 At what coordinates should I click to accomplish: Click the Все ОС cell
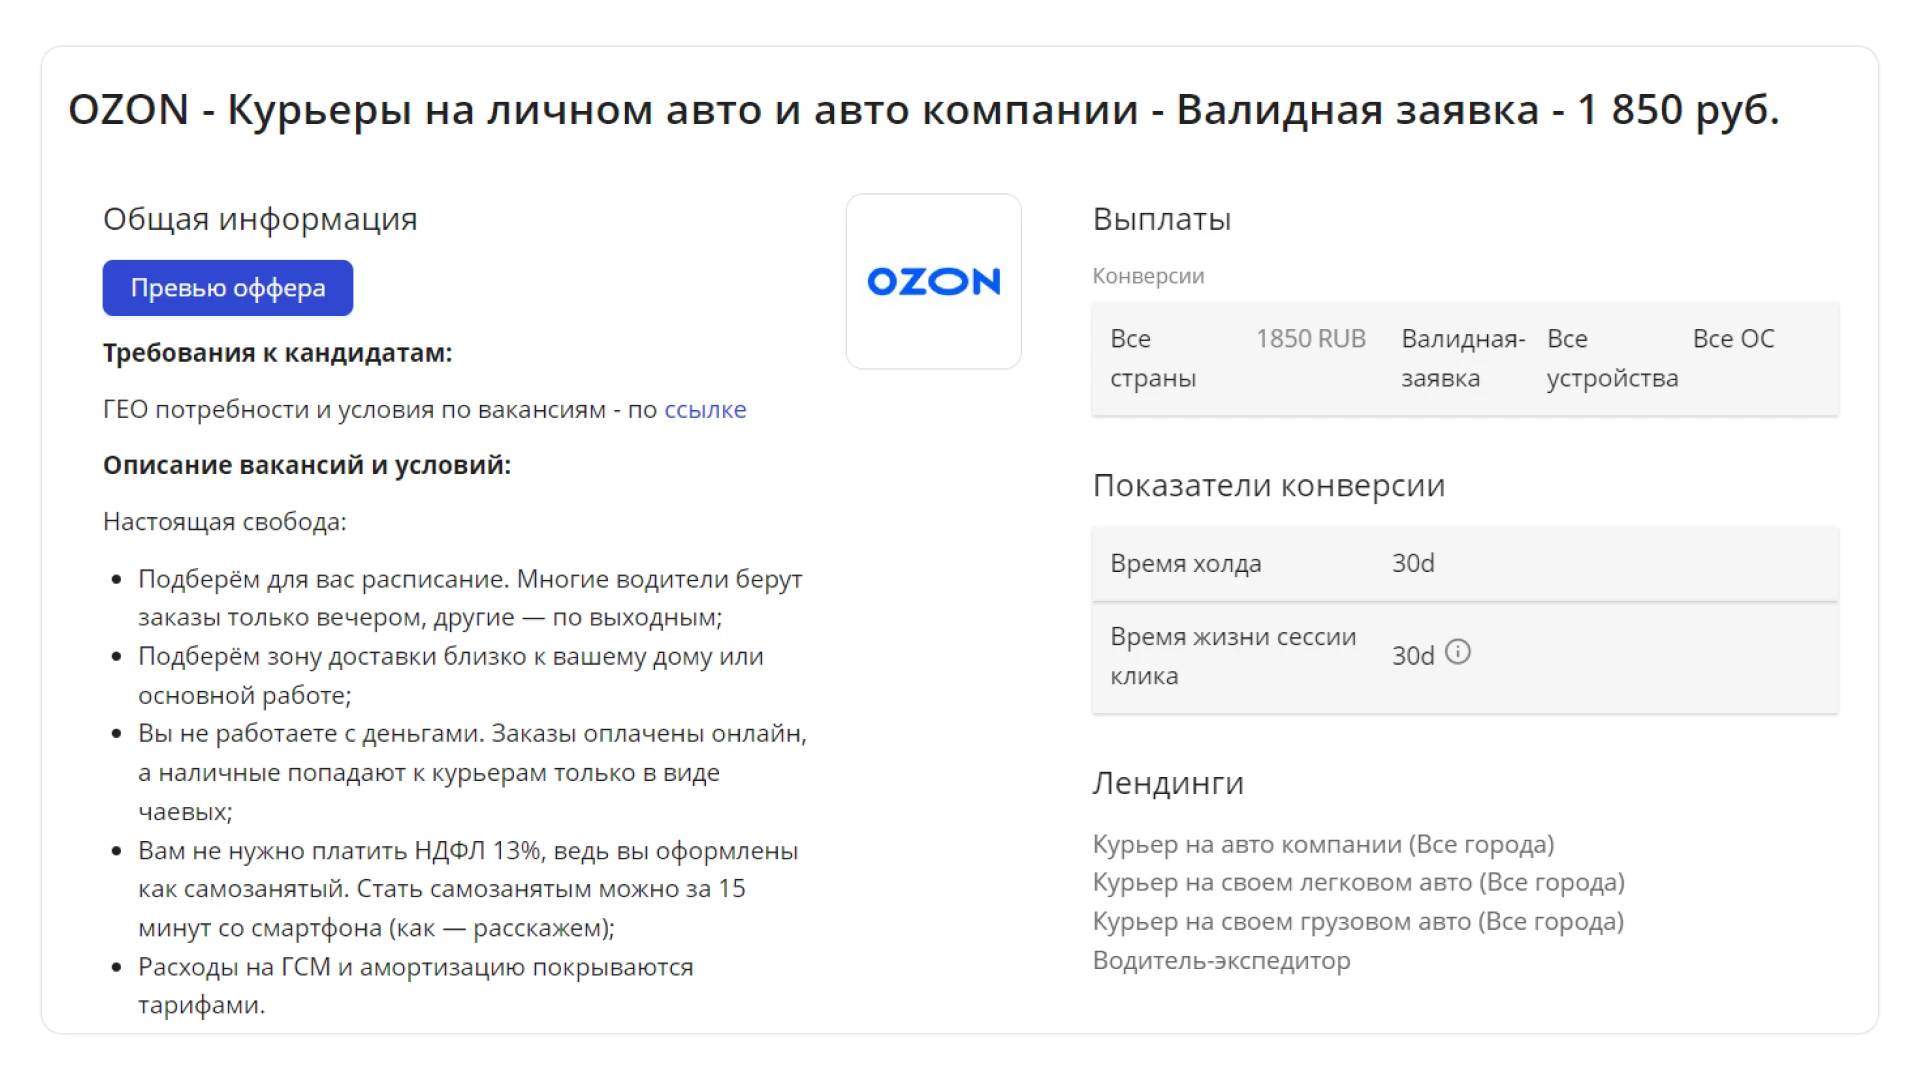(1733, 339)
